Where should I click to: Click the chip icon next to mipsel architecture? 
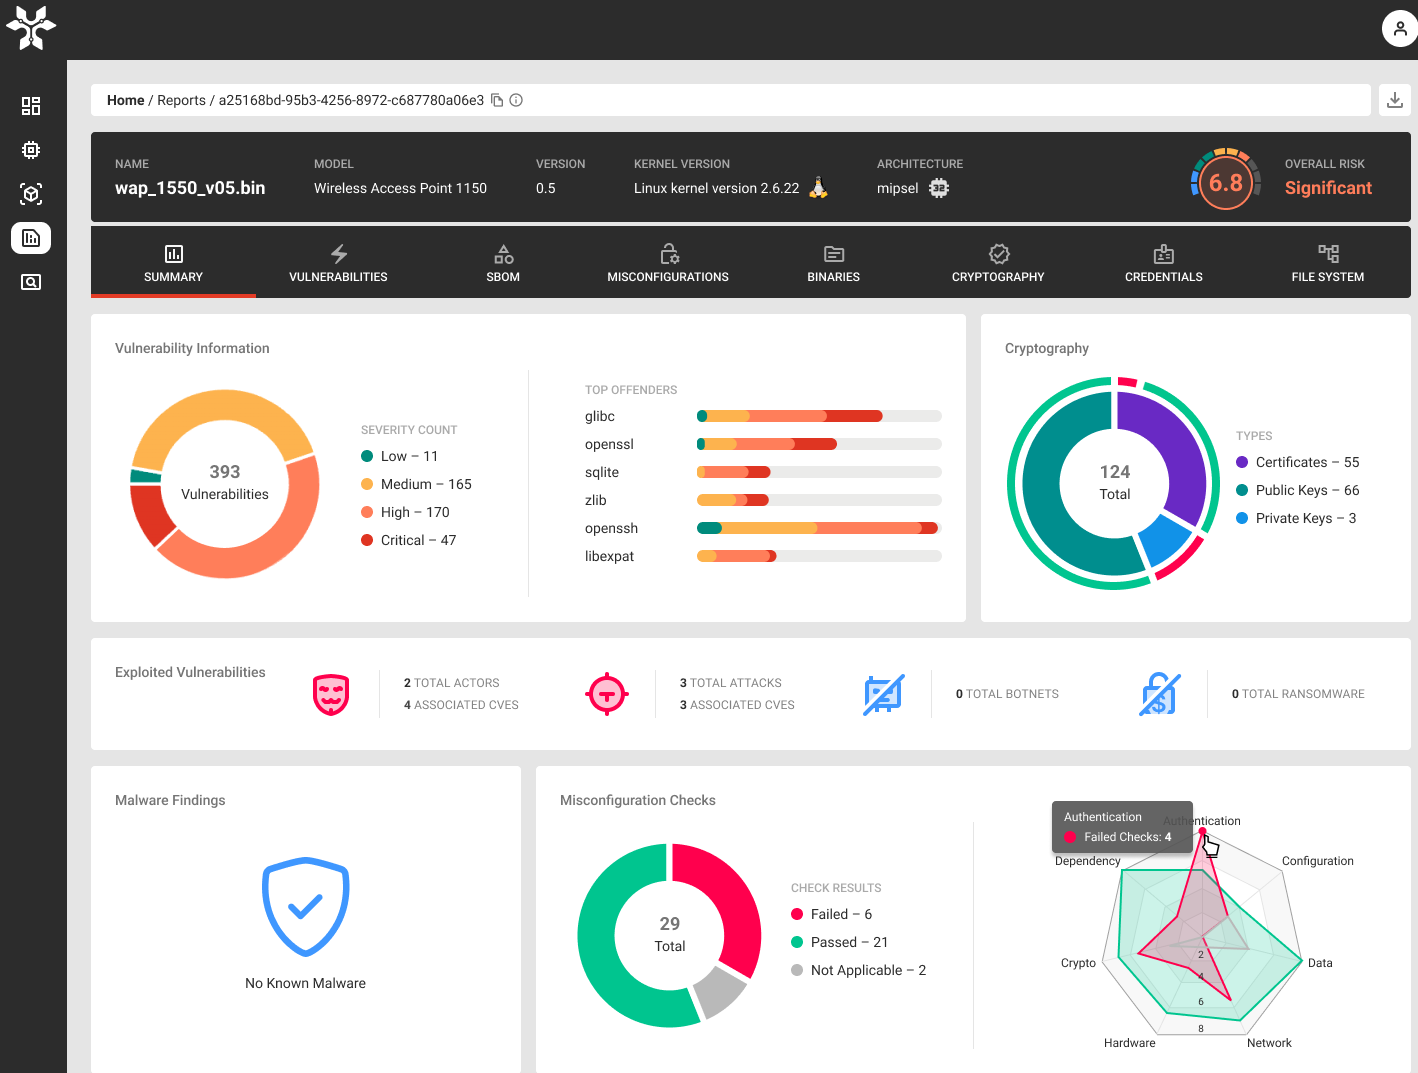[x=938, y=188]
